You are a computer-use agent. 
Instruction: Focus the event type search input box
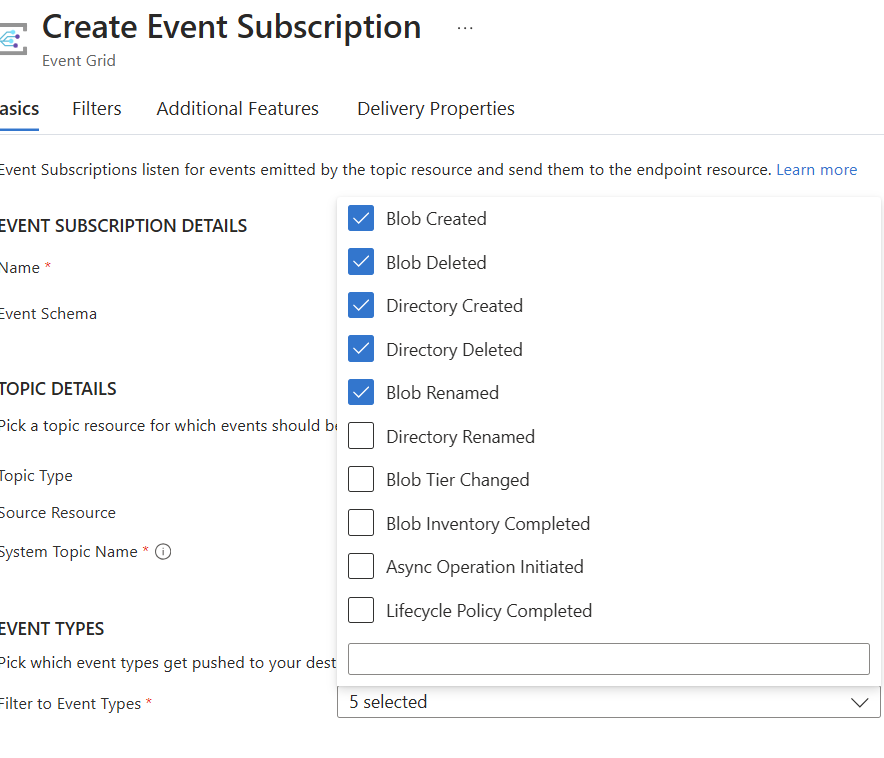coord(609,659)
